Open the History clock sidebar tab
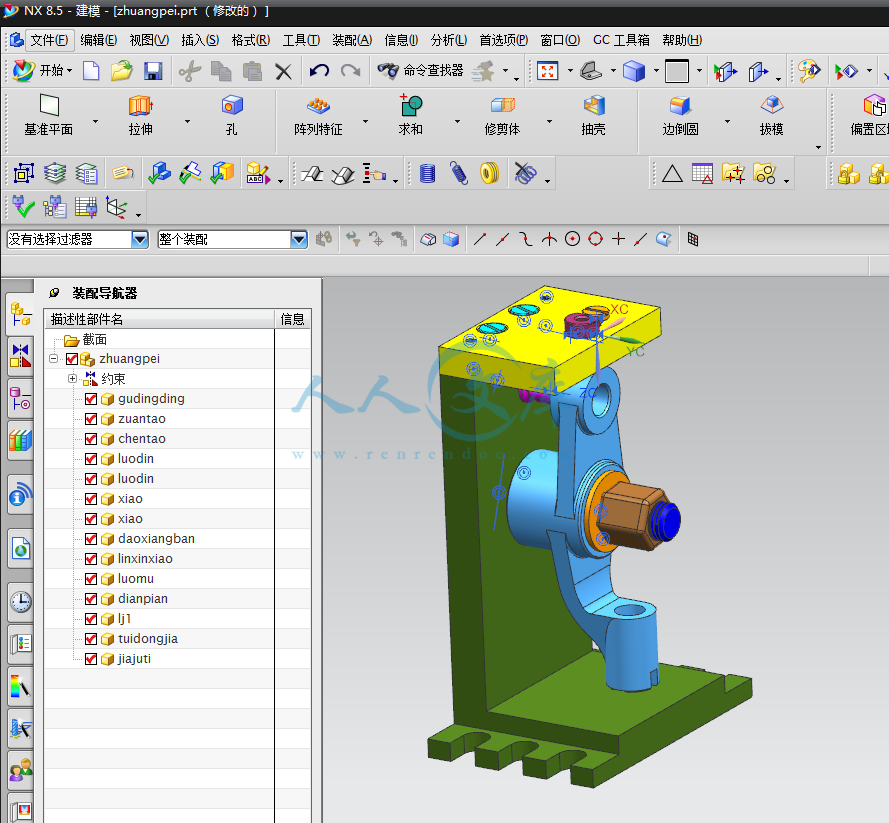Screen dimensions: 889x823 point(20,601)
